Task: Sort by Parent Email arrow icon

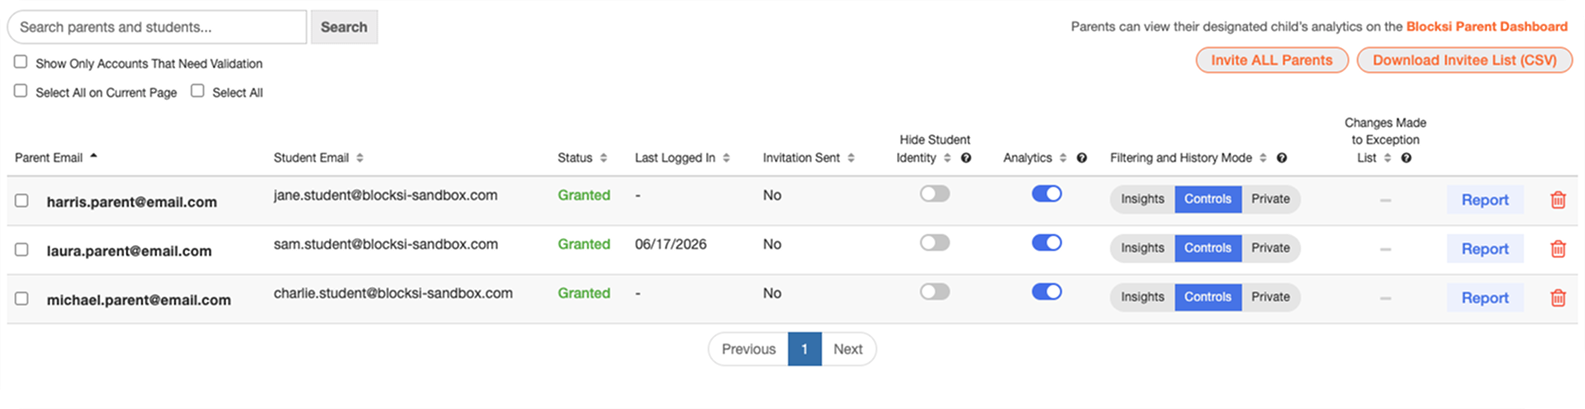Action: pyautogui.click(x=94, y=156)
